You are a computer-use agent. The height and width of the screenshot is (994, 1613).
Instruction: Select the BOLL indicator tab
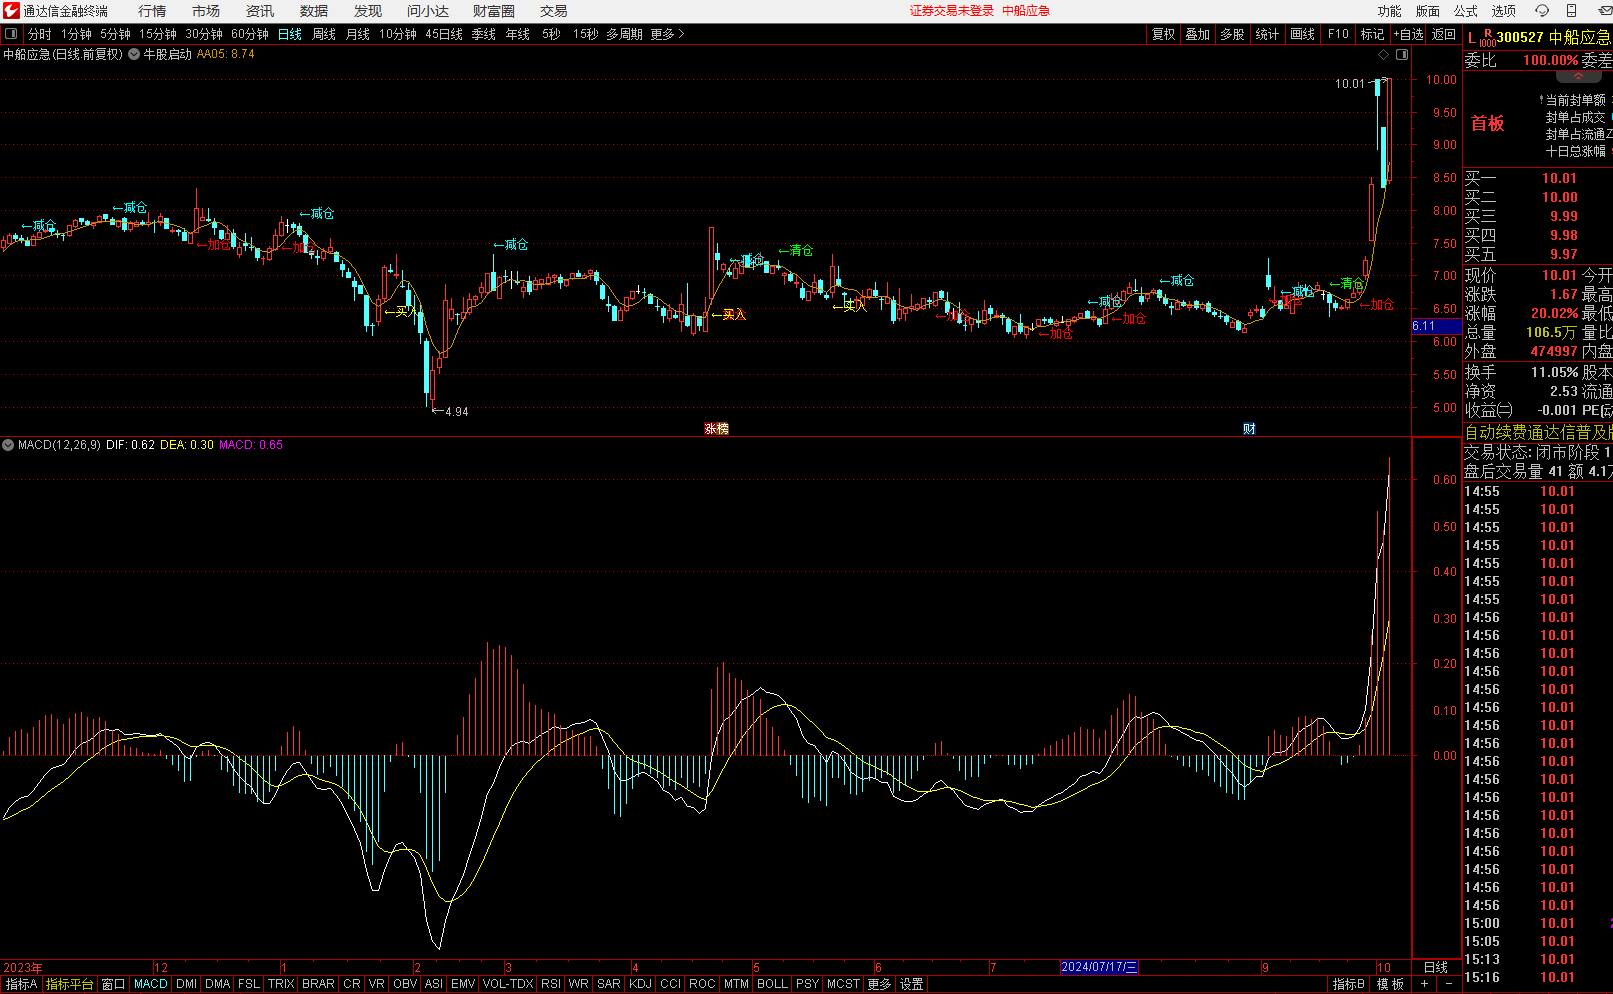pyautogui.click(x=772, y=984)
